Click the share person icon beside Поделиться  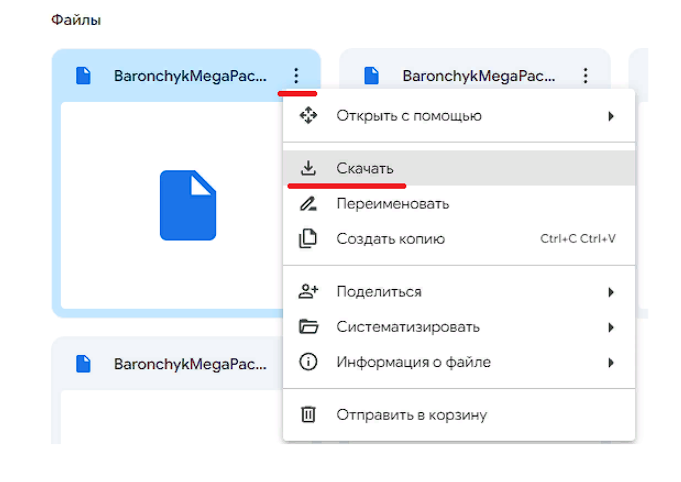[x=308, y=292]
